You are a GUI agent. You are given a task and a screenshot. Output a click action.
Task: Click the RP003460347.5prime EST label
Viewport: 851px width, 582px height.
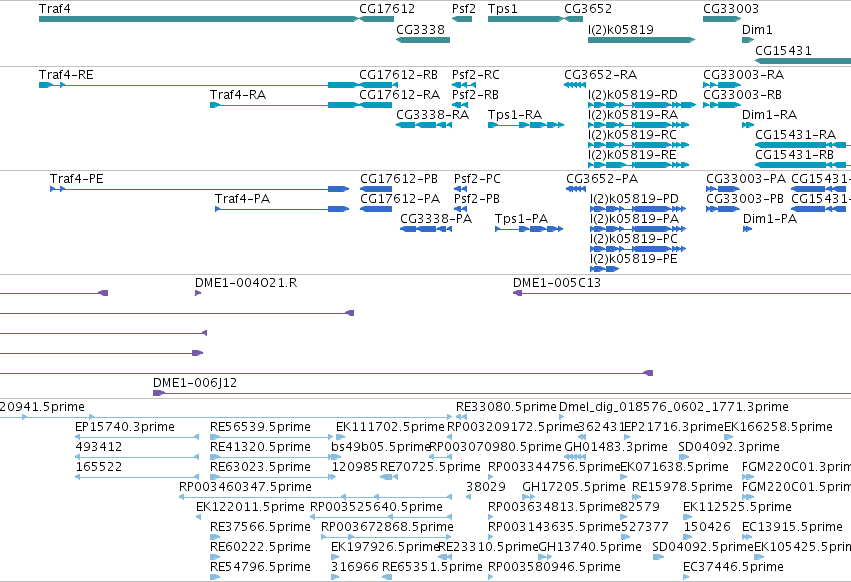coord(245,486)
